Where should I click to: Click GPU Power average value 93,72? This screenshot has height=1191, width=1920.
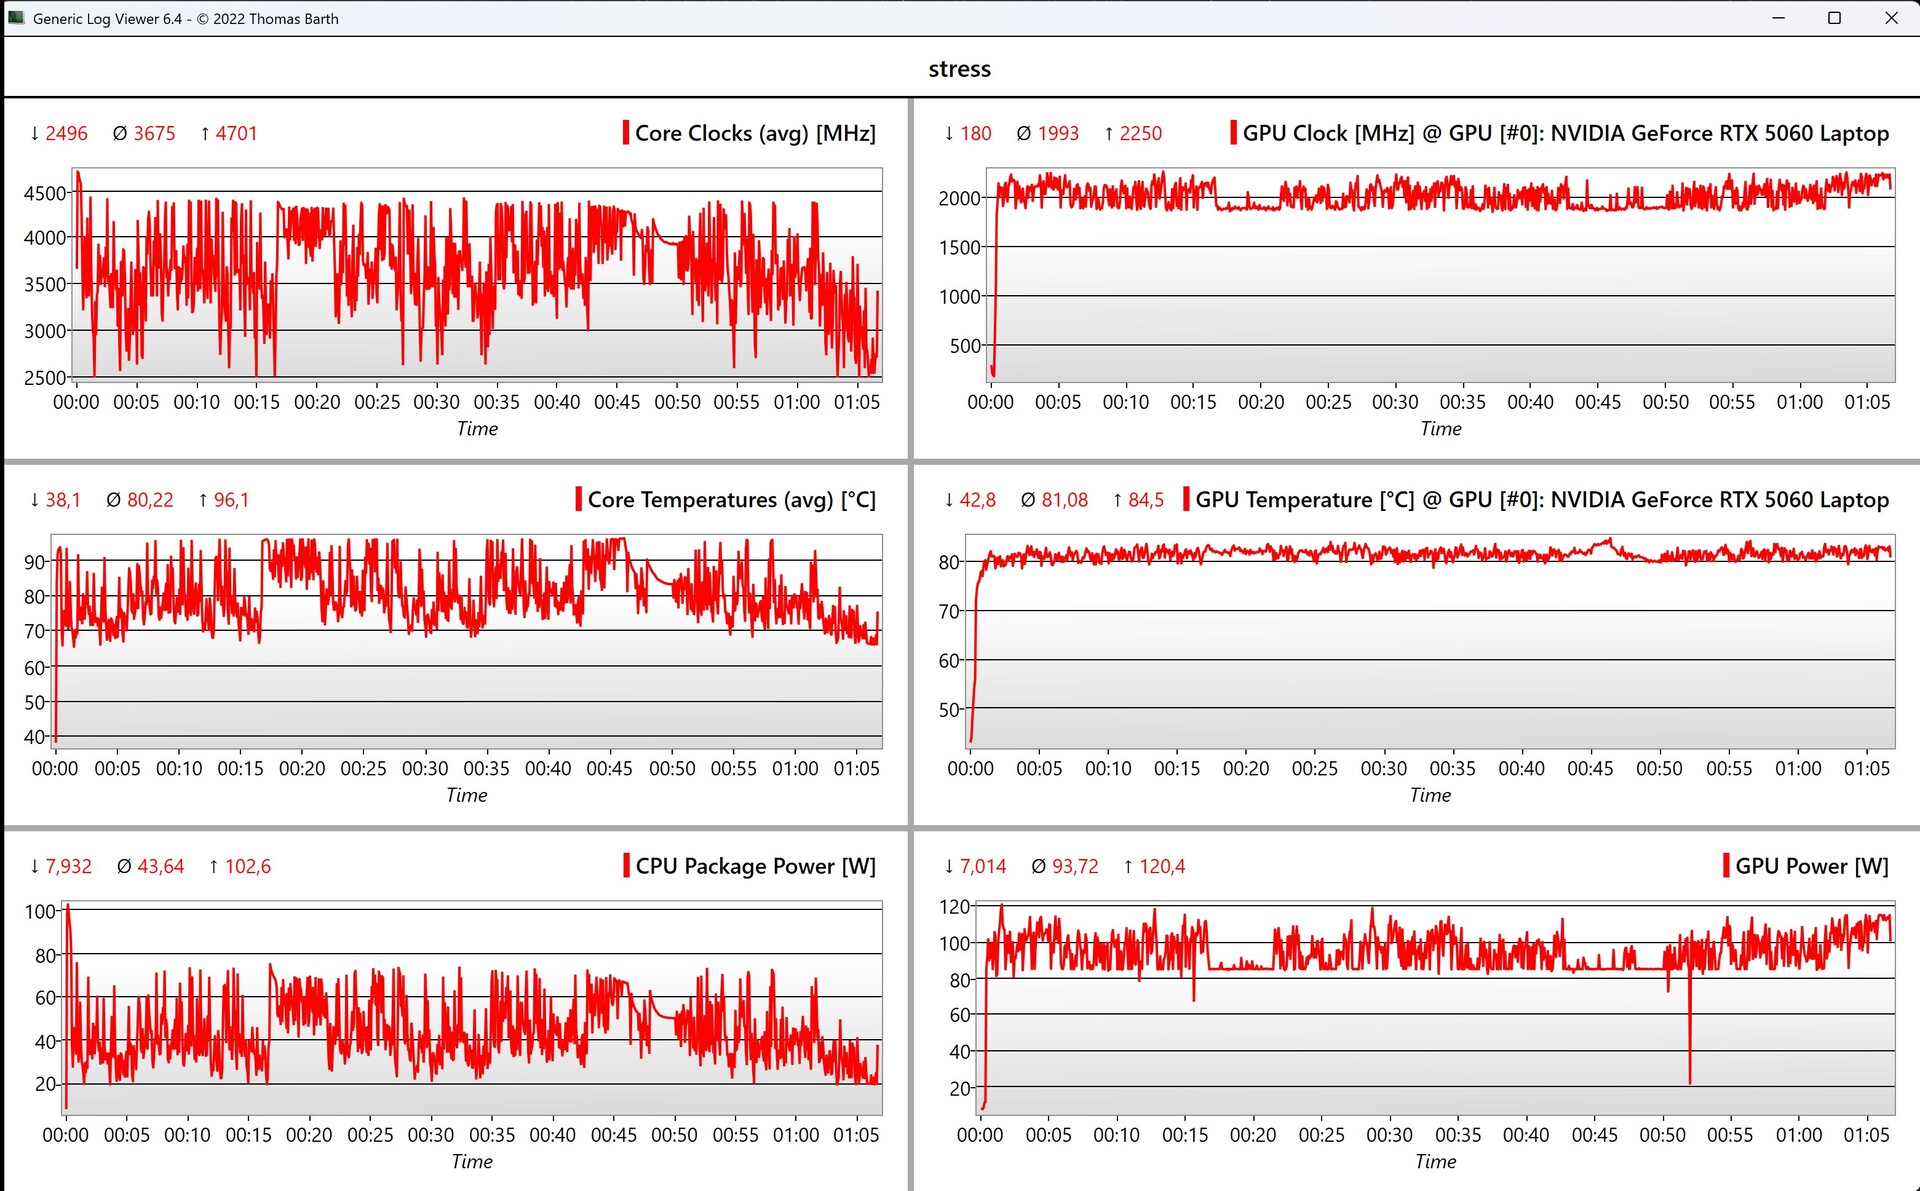click(x=1075, y=866)
